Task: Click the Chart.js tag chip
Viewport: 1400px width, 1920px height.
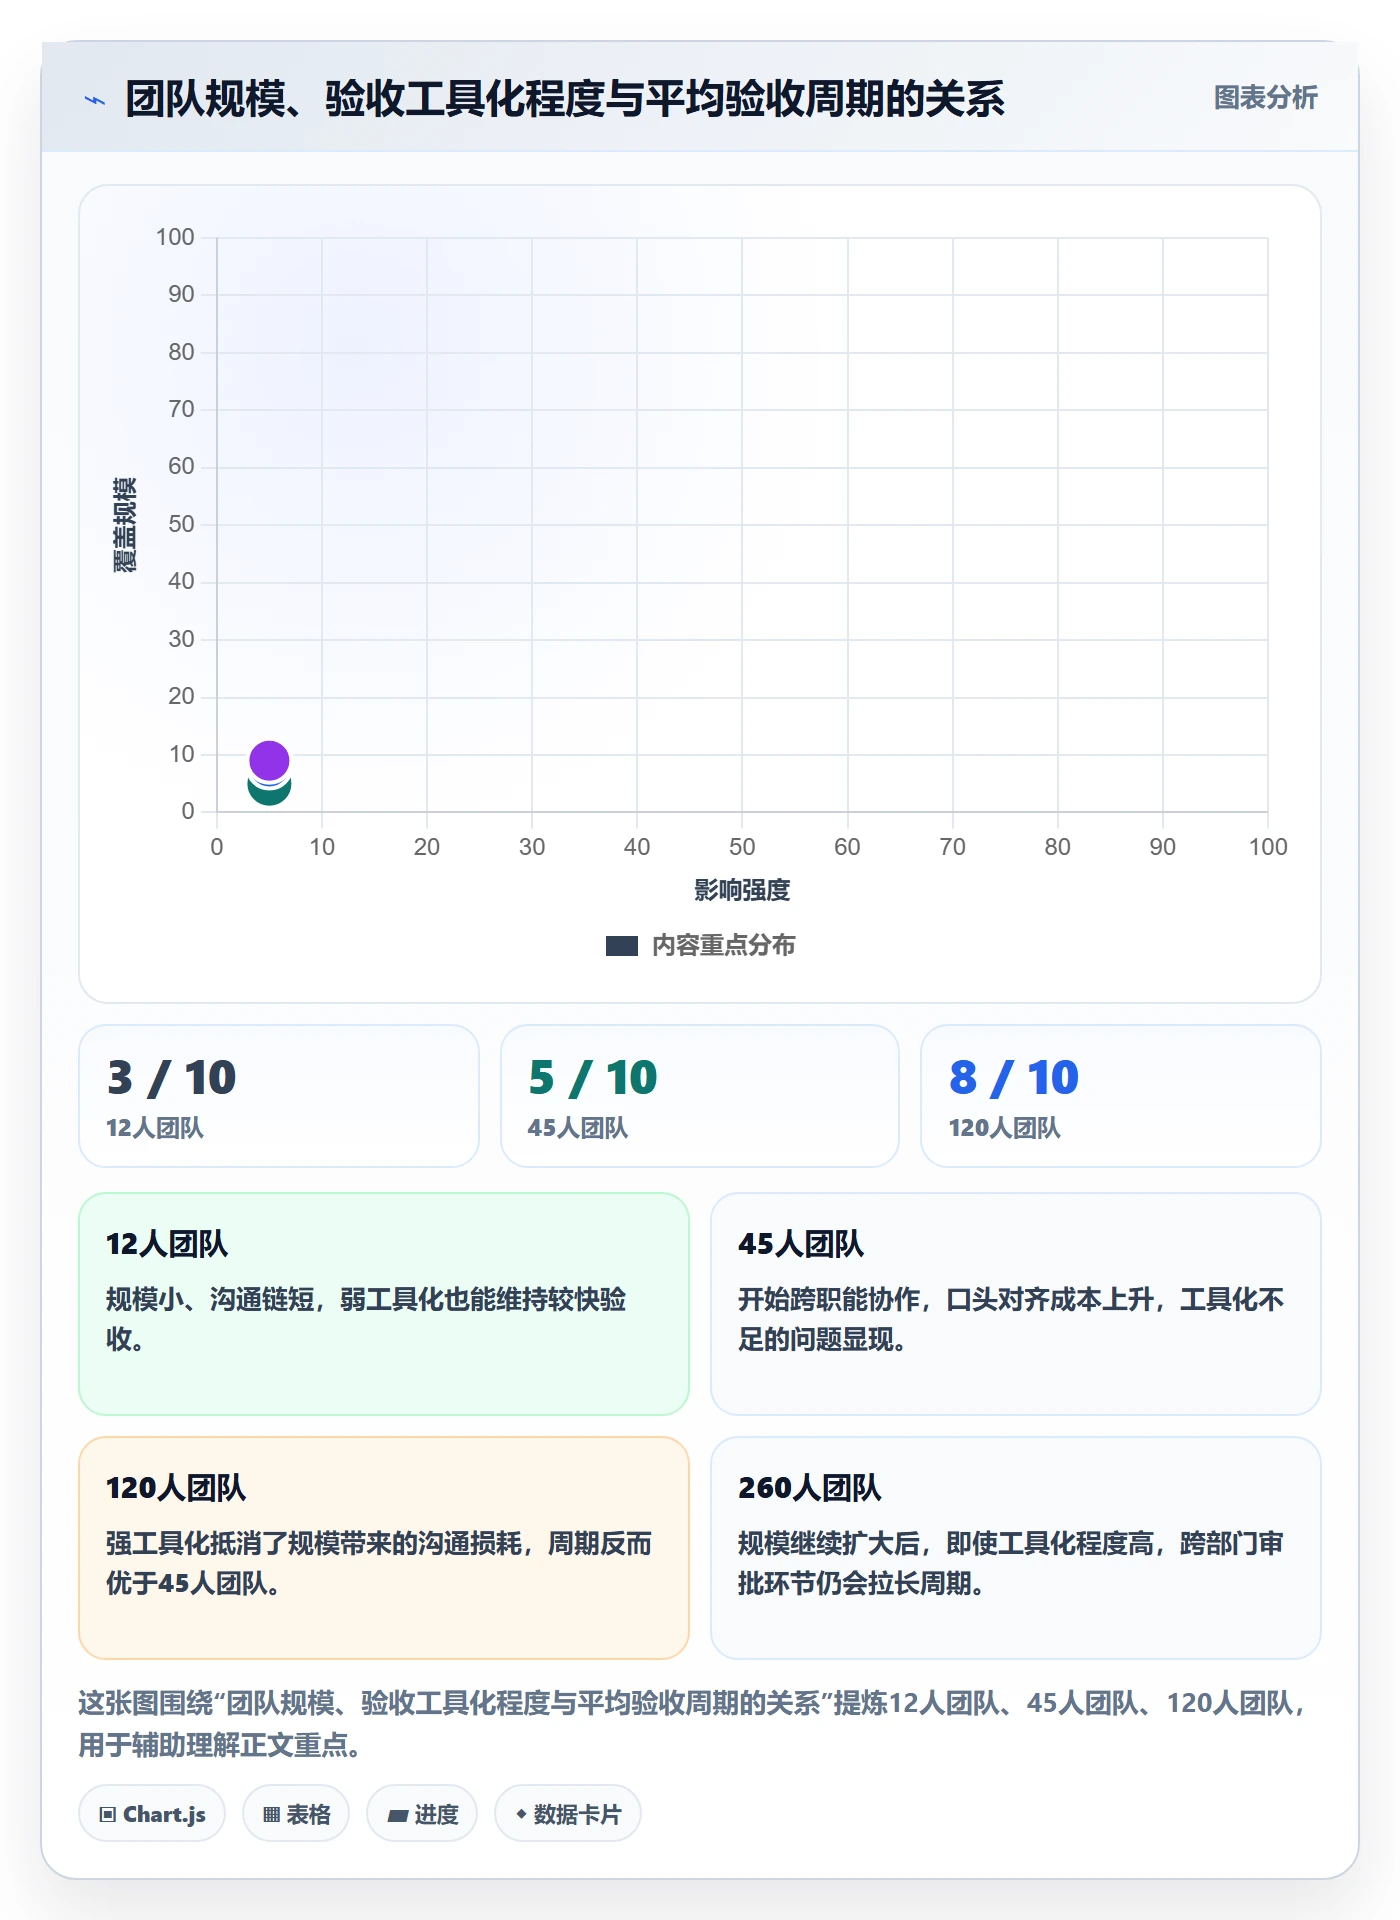Action: tap(152, 1814)
